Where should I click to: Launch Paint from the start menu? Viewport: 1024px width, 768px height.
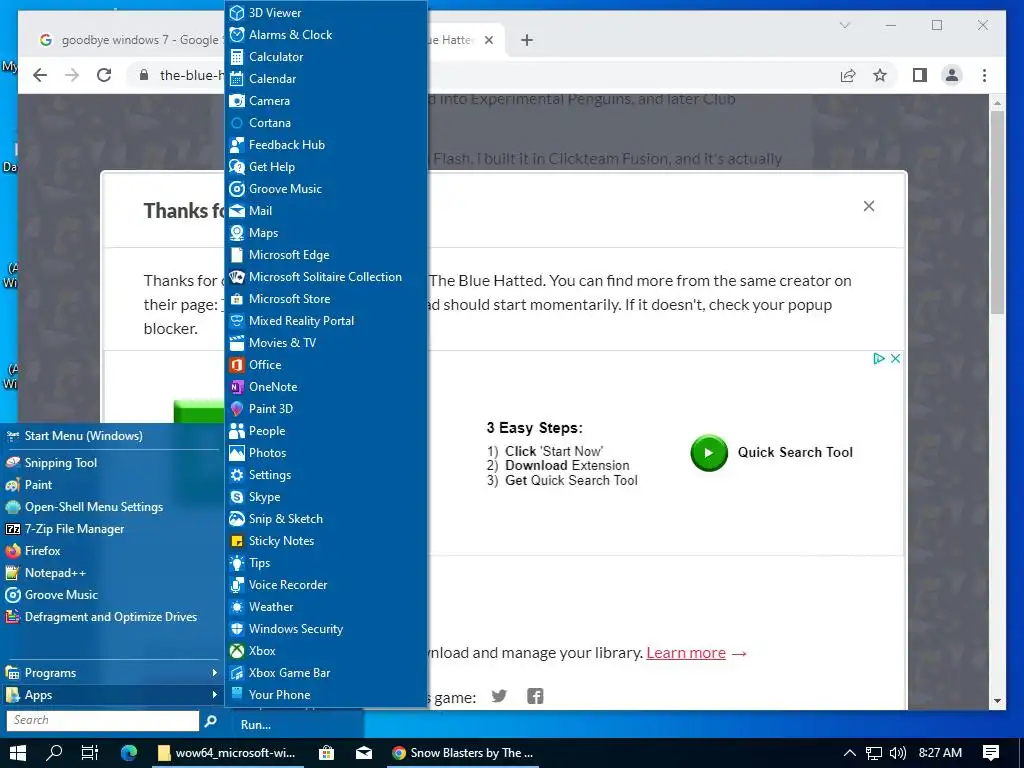(x=112, y=485)
